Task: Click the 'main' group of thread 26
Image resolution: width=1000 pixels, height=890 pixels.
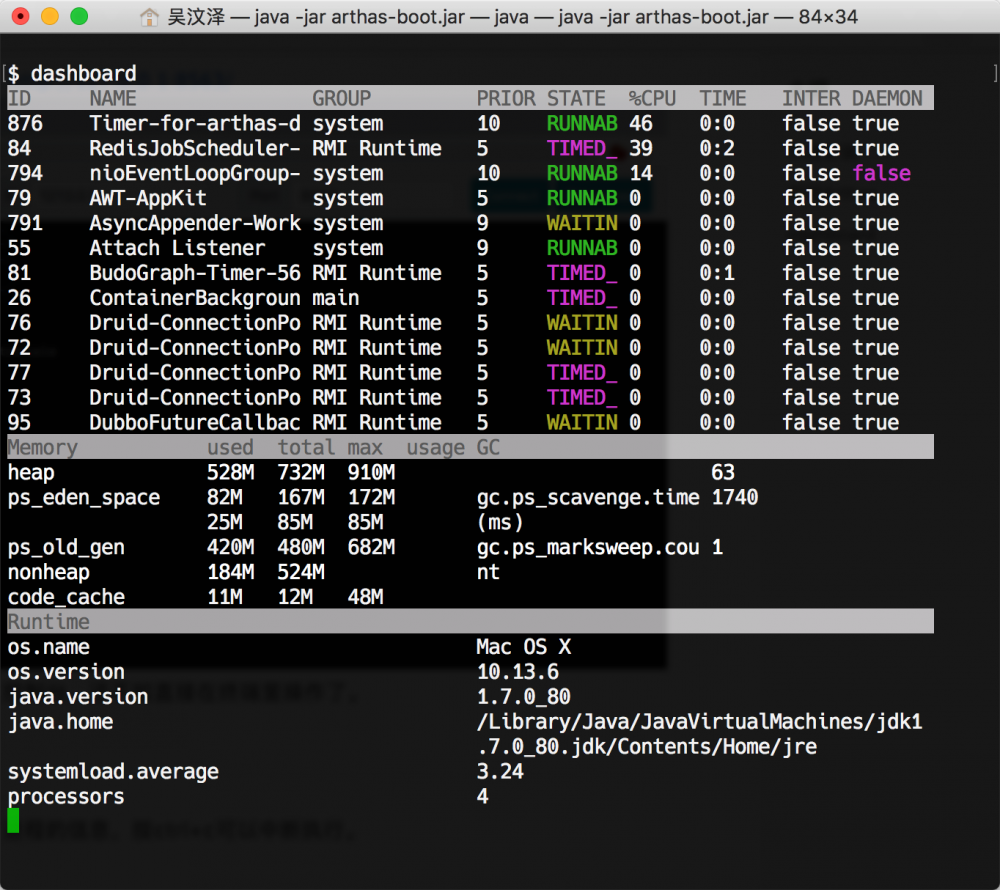Action: [x=335, y=297]
